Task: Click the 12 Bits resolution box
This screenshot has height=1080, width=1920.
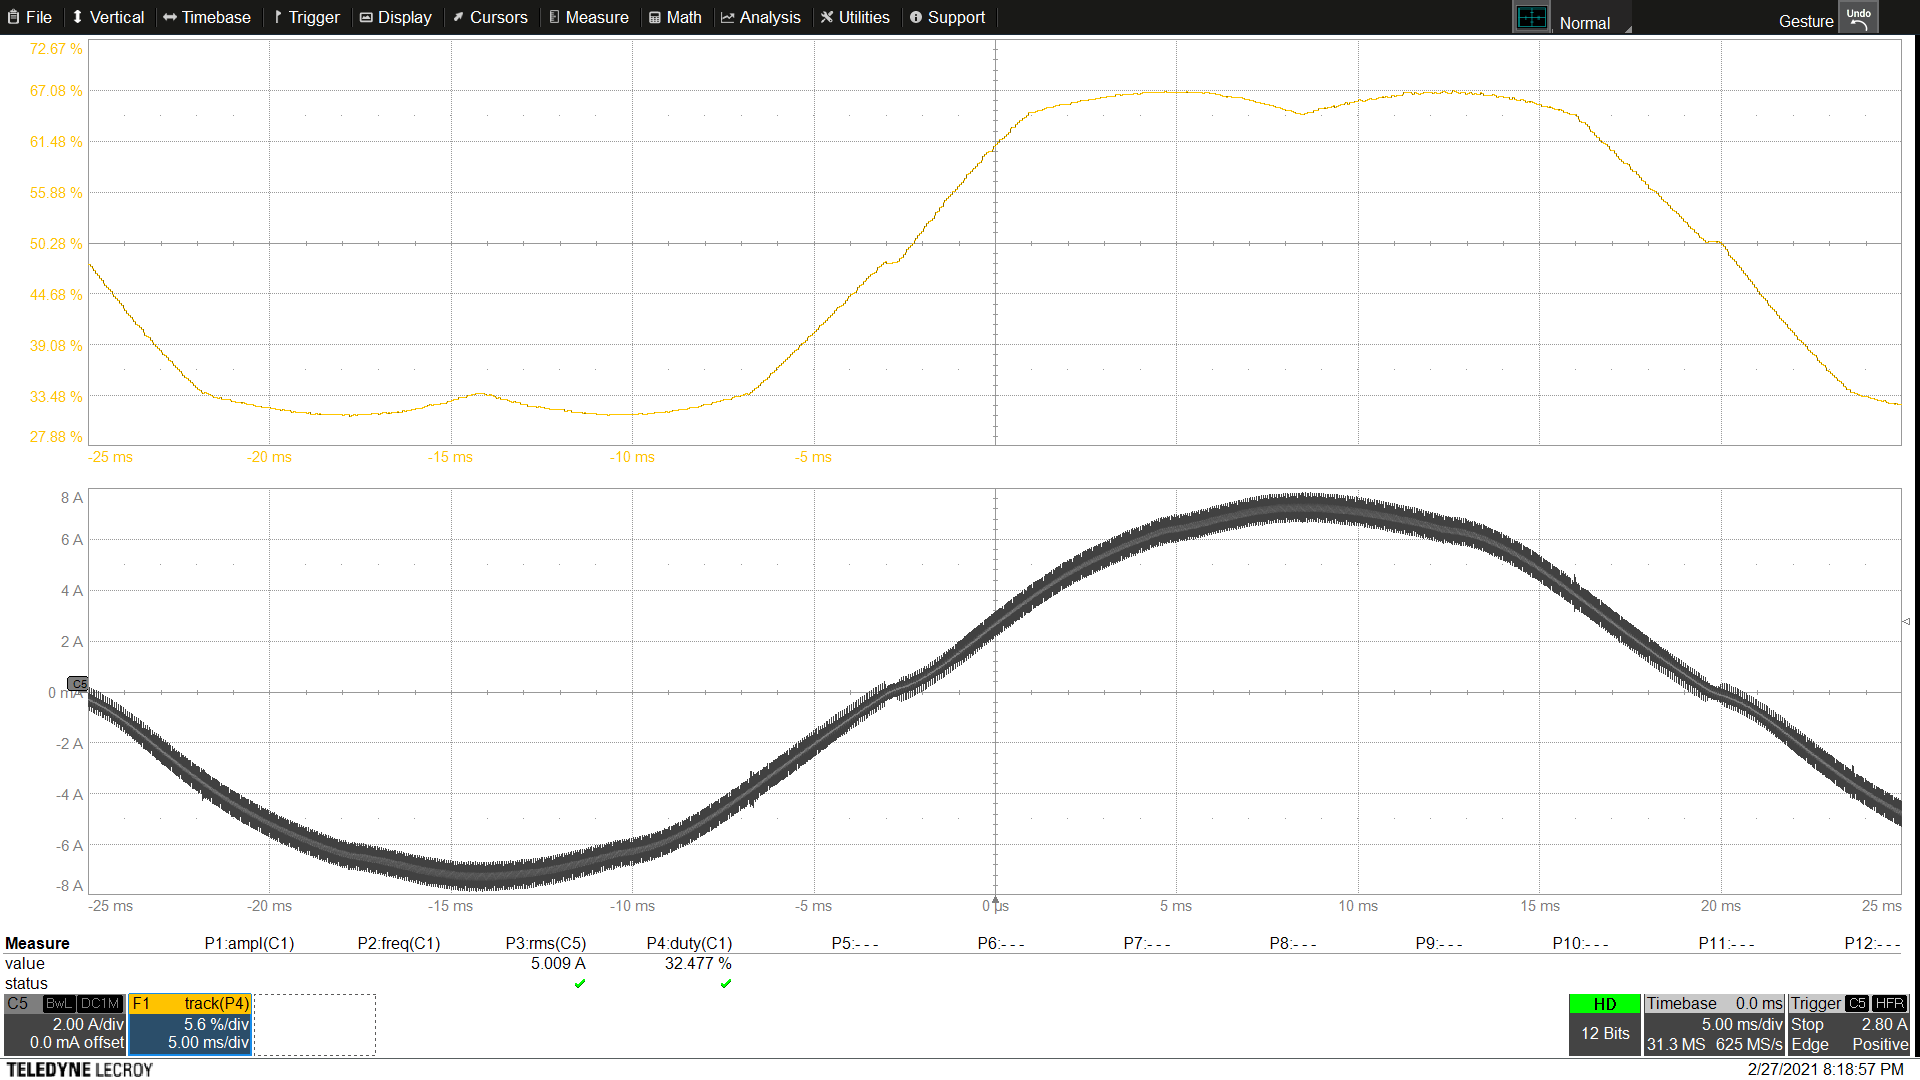Action: 1604,1034
